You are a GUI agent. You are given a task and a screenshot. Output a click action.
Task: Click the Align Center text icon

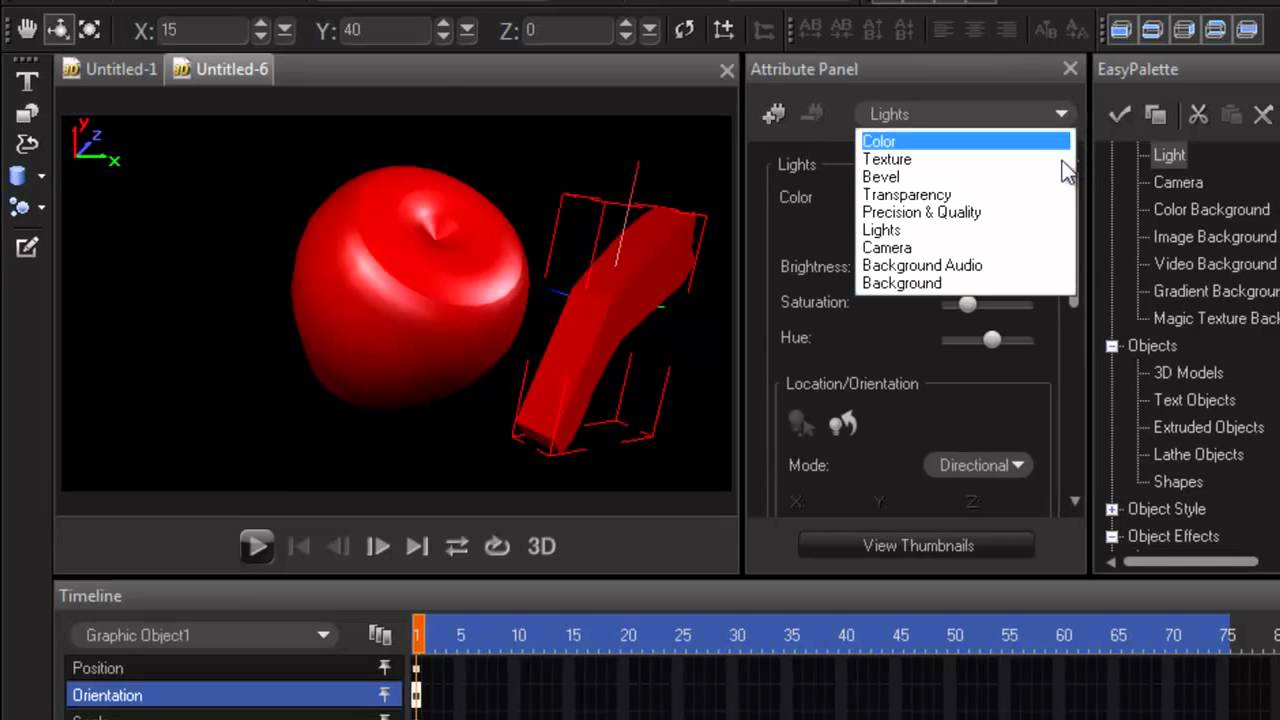coord(975,30)
